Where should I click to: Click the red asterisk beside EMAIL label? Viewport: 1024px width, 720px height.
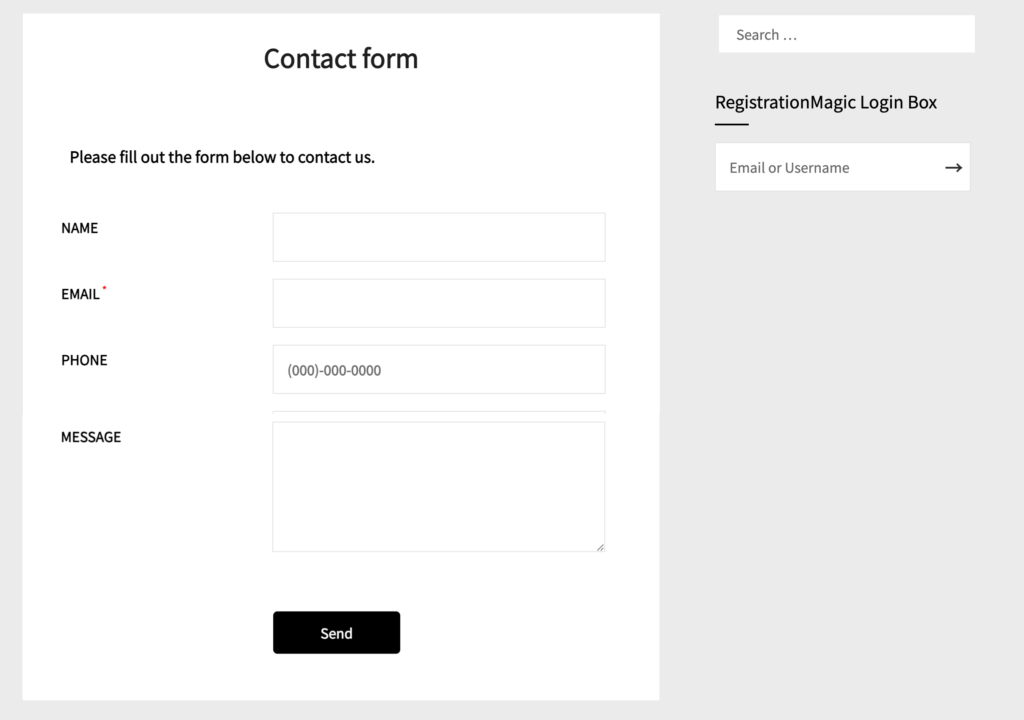click(x=105, y=288)
